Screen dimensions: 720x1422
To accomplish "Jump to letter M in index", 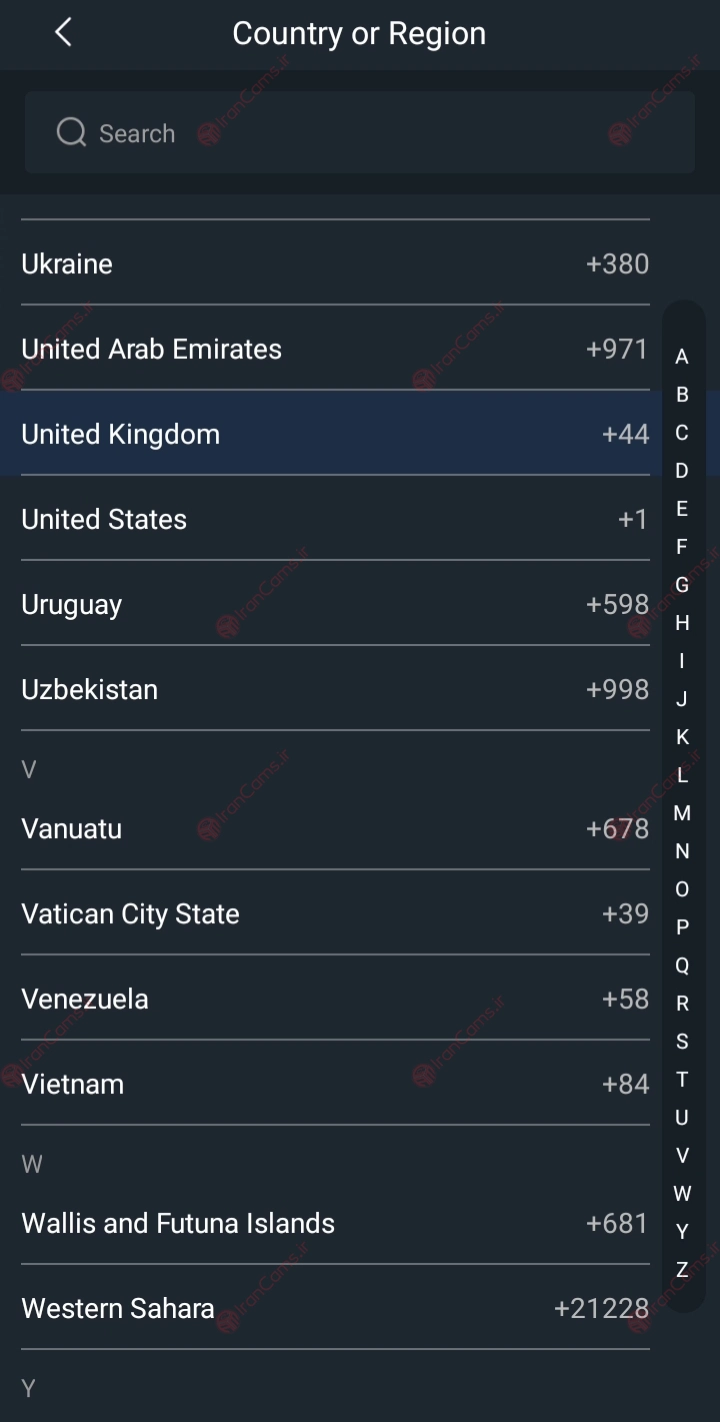I will [682, 813].
